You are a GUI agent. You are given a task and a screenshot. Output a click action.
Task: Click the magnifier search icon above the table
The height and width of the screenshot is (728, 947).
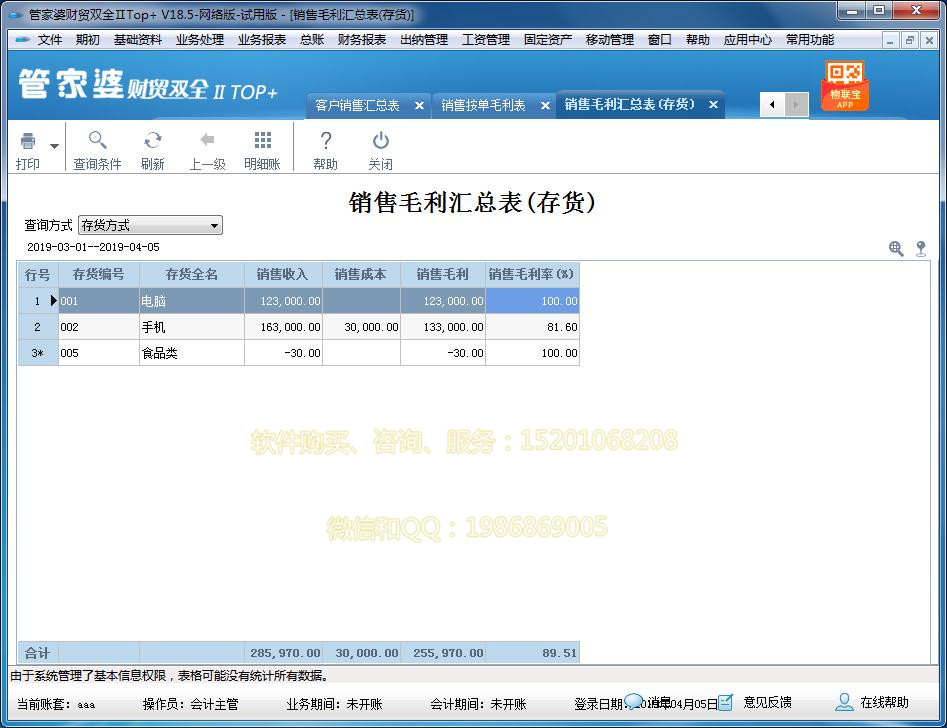coord(896,248)
